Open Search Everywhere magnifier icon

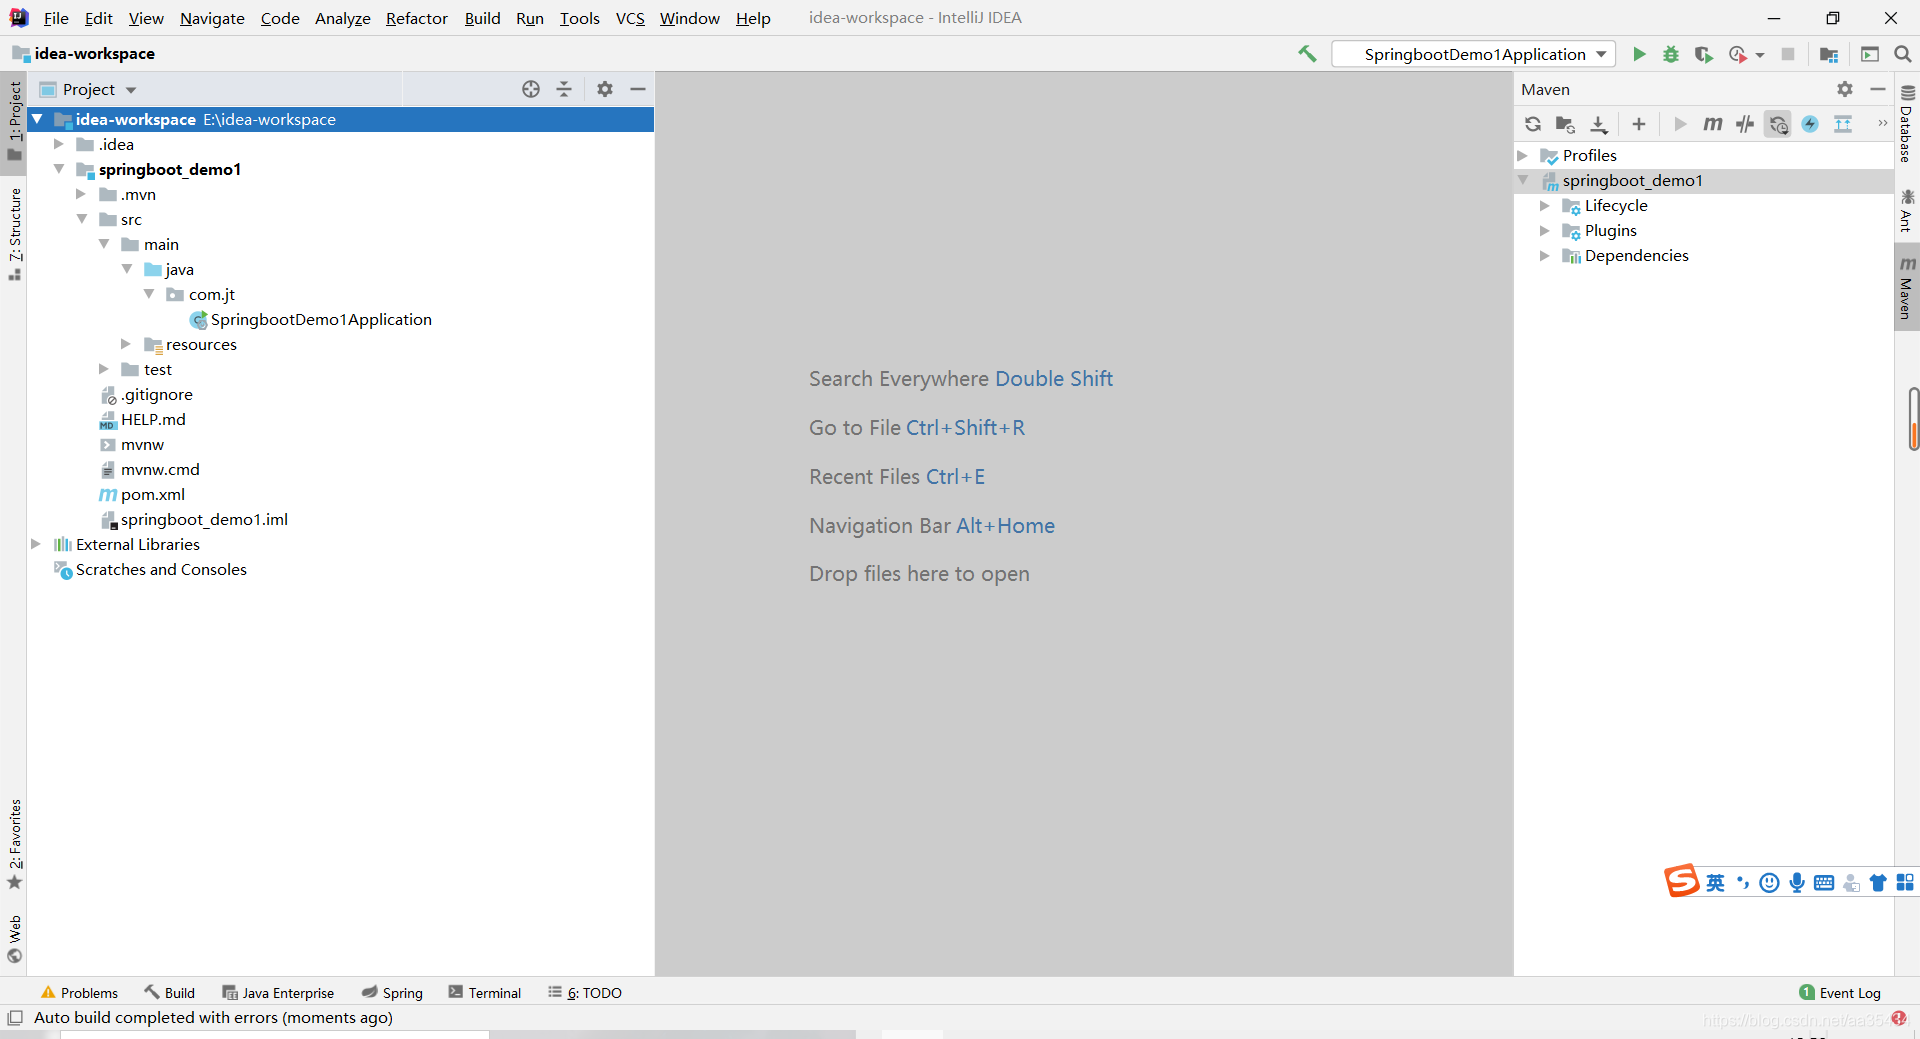coord(1903,54)
